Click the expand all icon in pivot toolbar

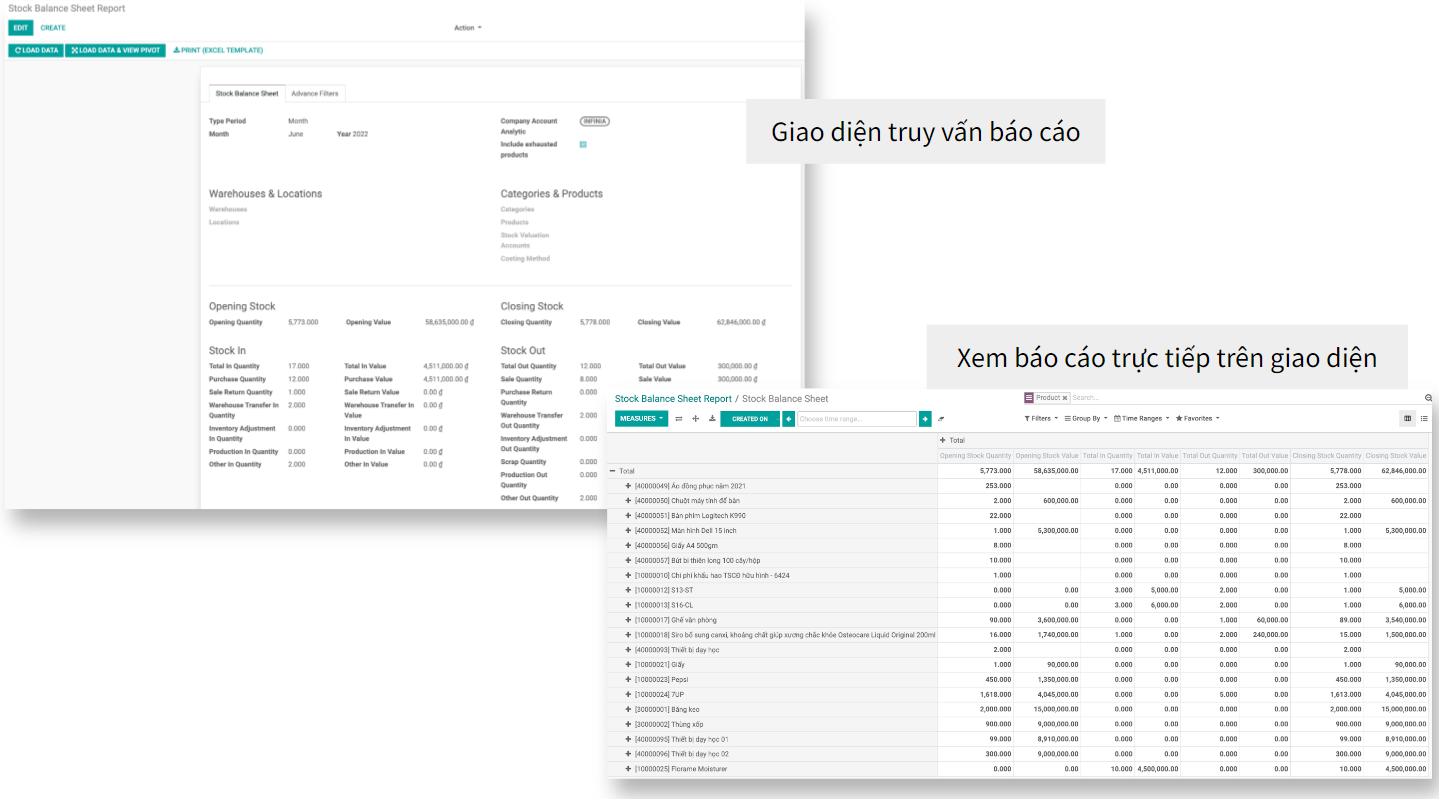coord(695,419)
